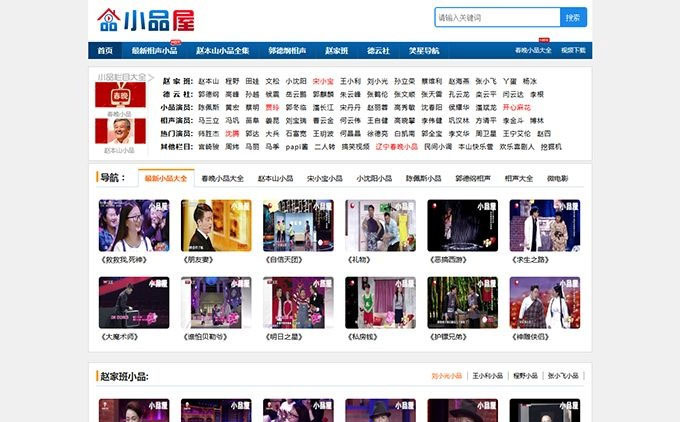
Task: Open the 《明日之星》 video thumbnail
Action: (298, 303)
